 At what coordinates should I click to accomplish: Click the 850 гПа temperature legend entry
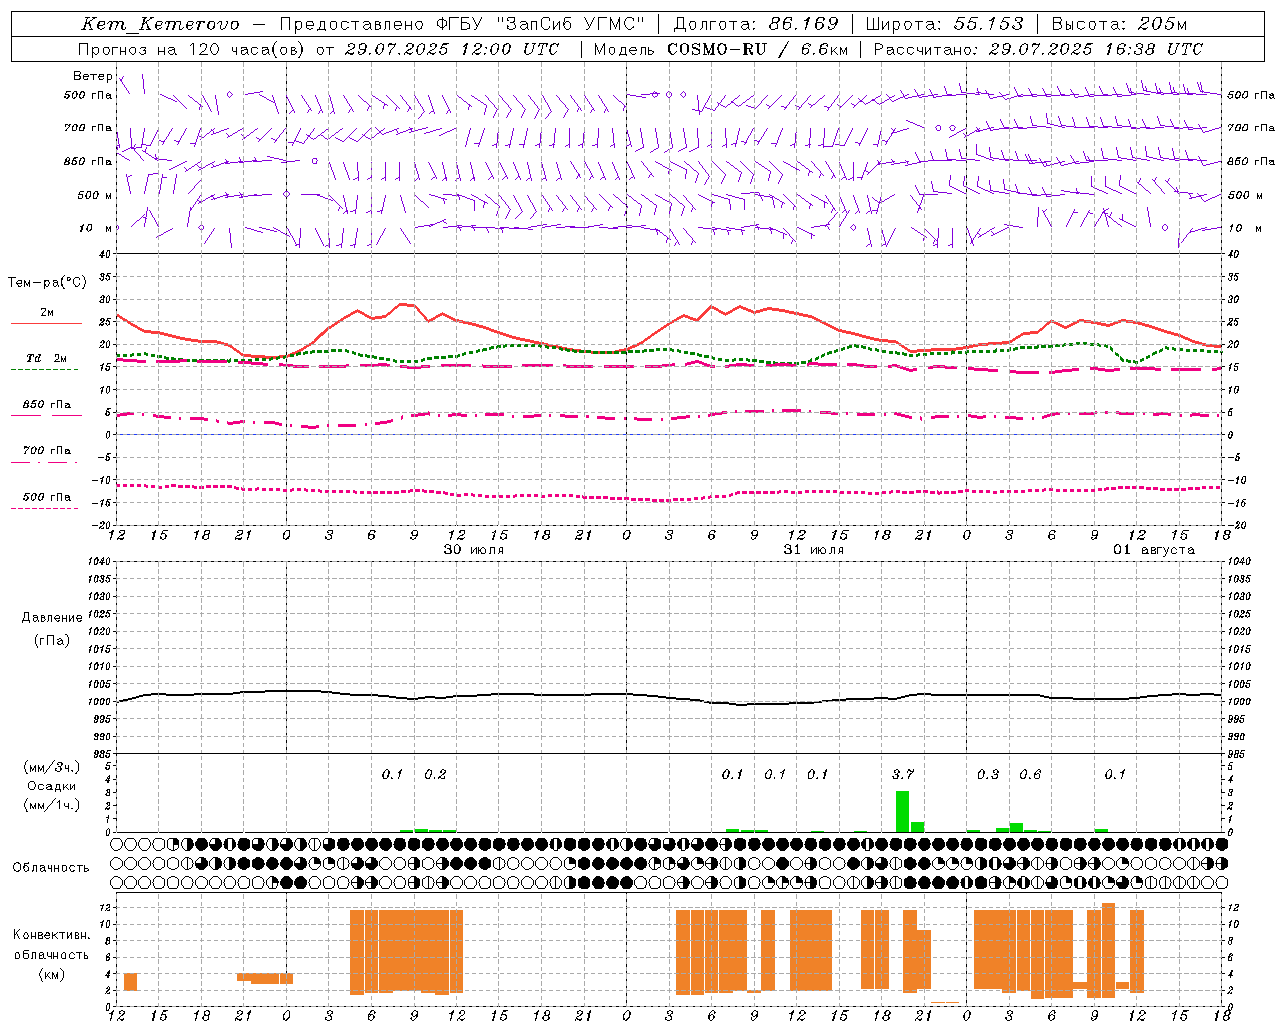(47, 405)
